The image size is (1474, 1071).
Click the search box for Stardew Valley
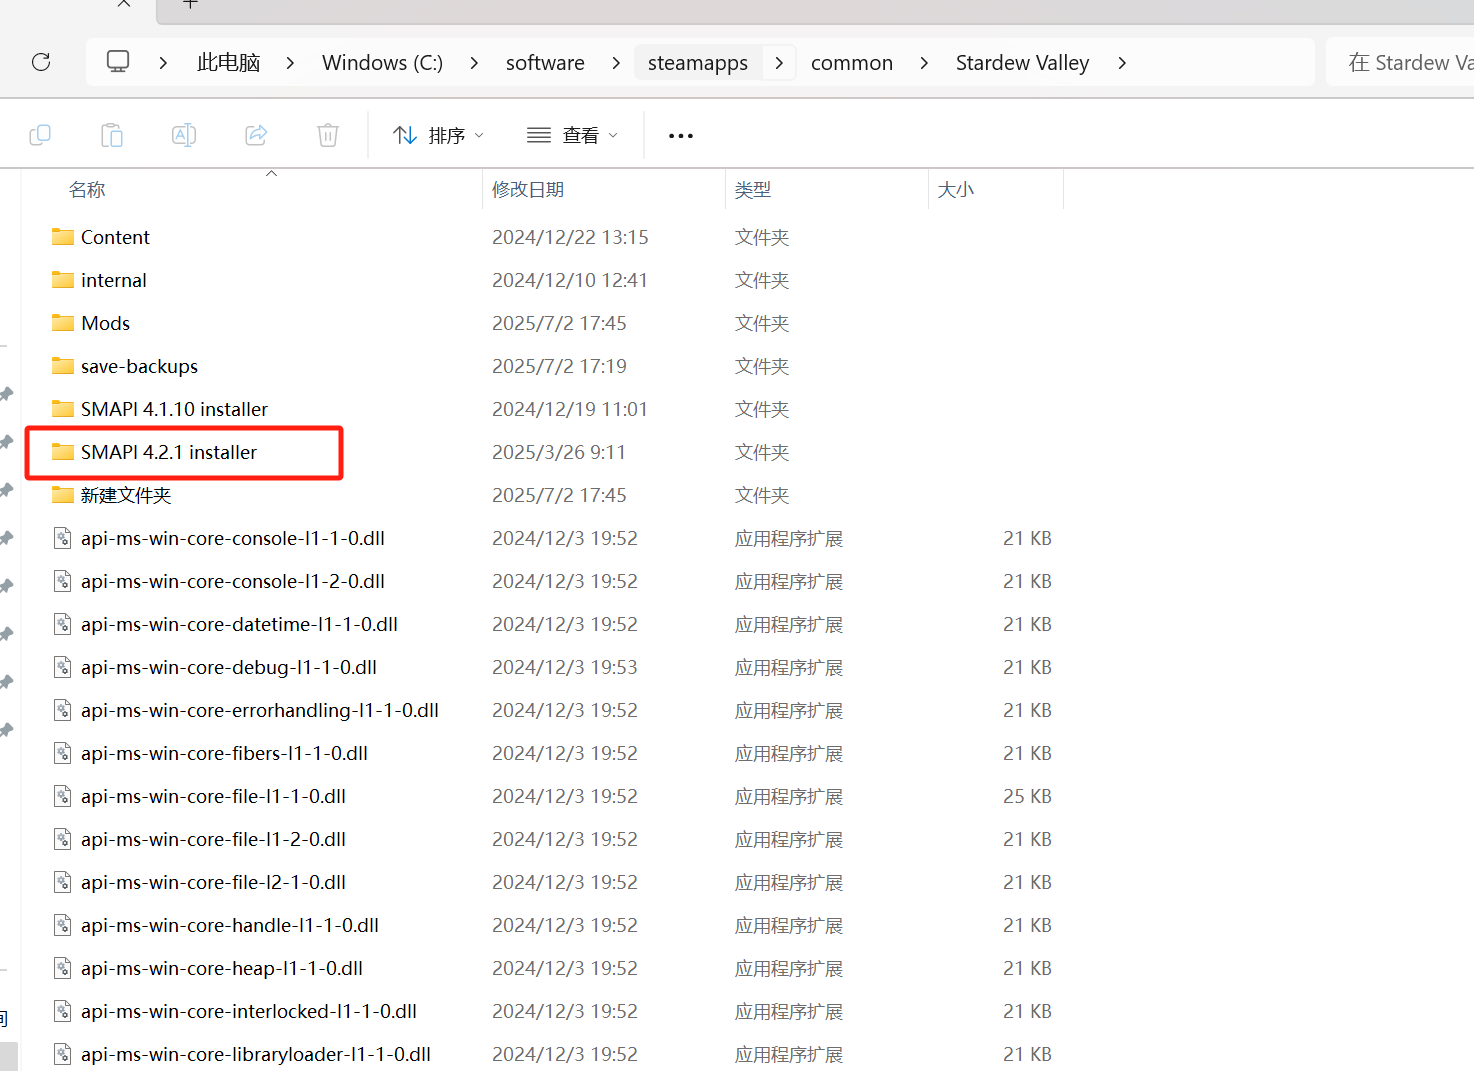pyautogui.click(x=1400, y=63)
